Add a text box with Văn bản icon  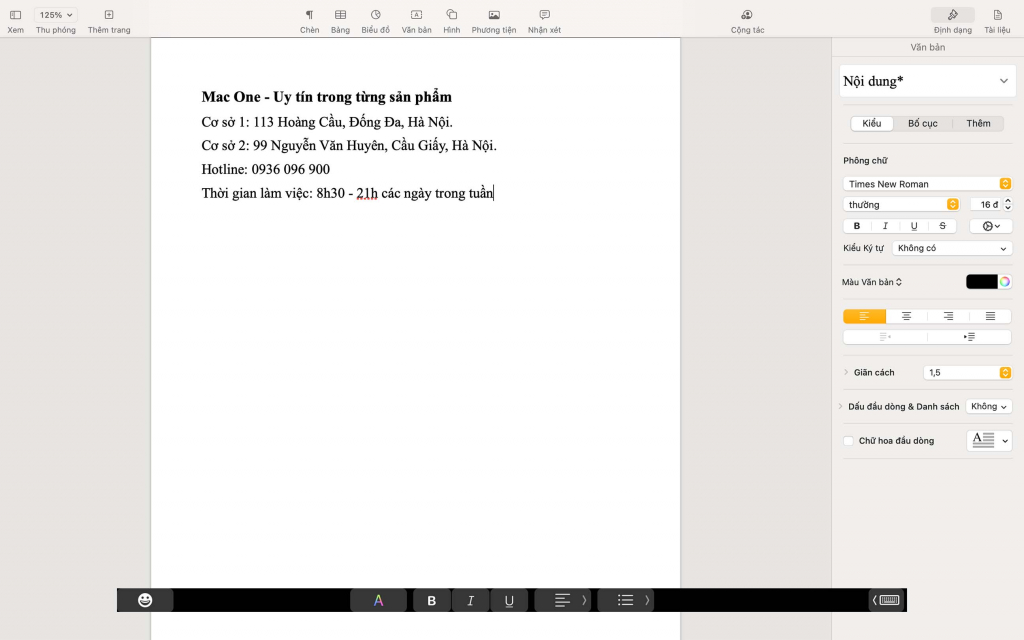(x=416, y=14)
